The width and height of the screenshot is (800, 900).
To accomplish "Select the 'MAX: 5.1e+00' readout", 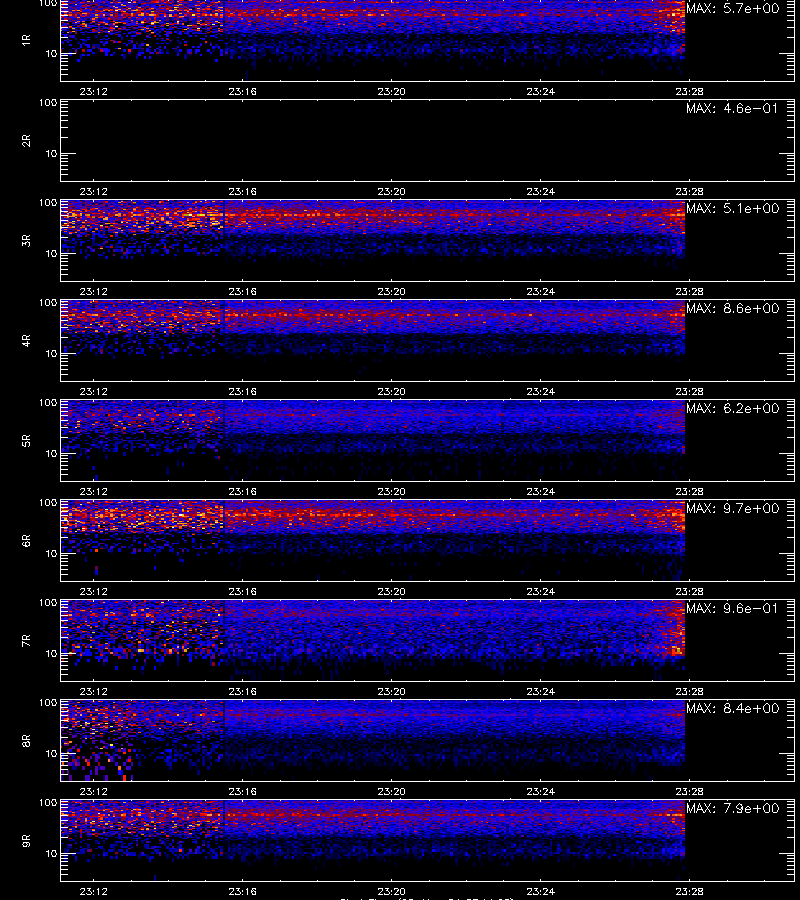I will coord(733,208).
